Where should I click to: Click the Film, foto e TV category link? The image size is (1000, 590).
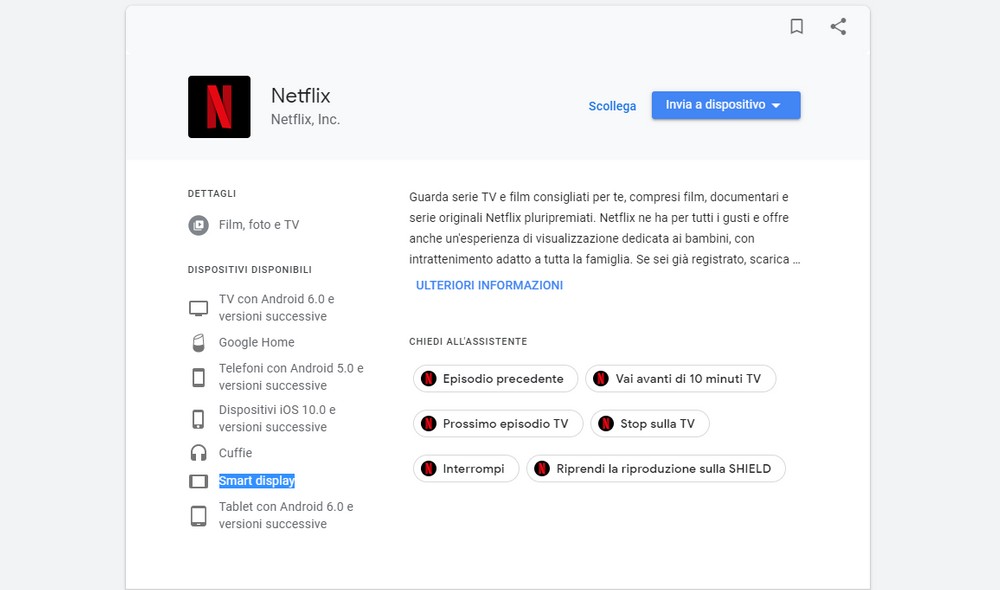[259, 225]
